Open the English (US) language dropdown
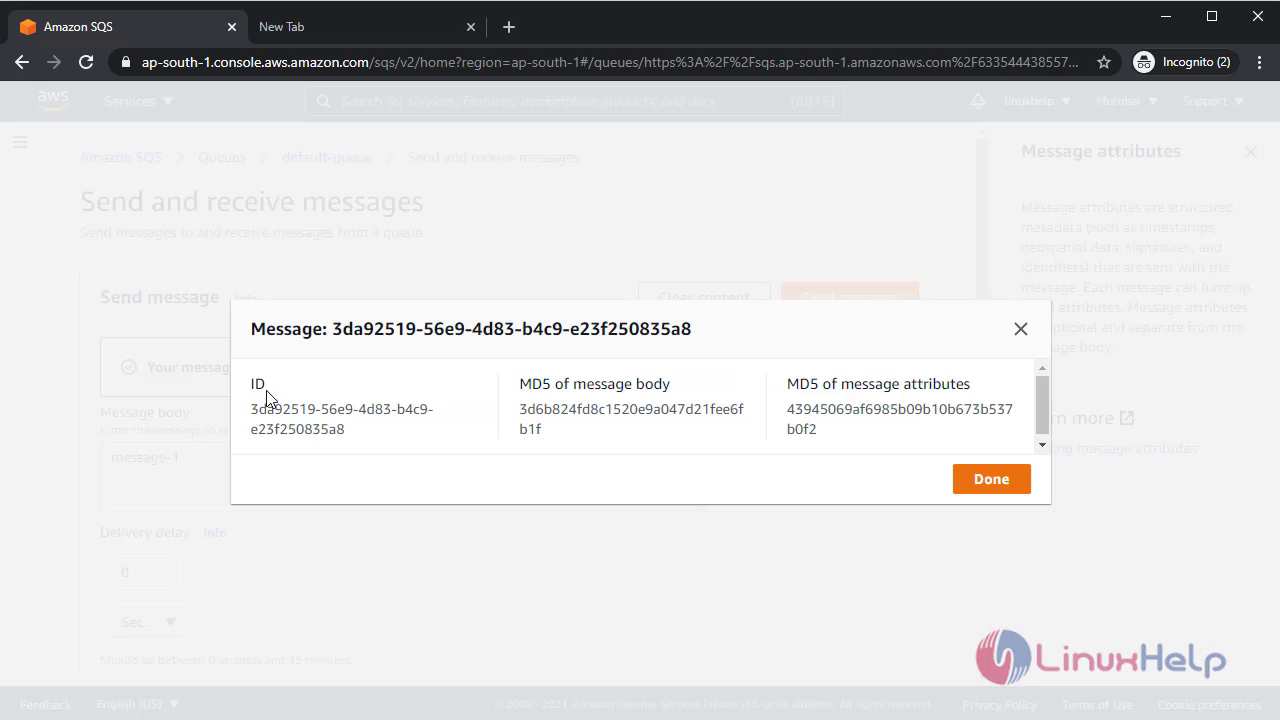The image size is (1280, 720). coord(138,704)
